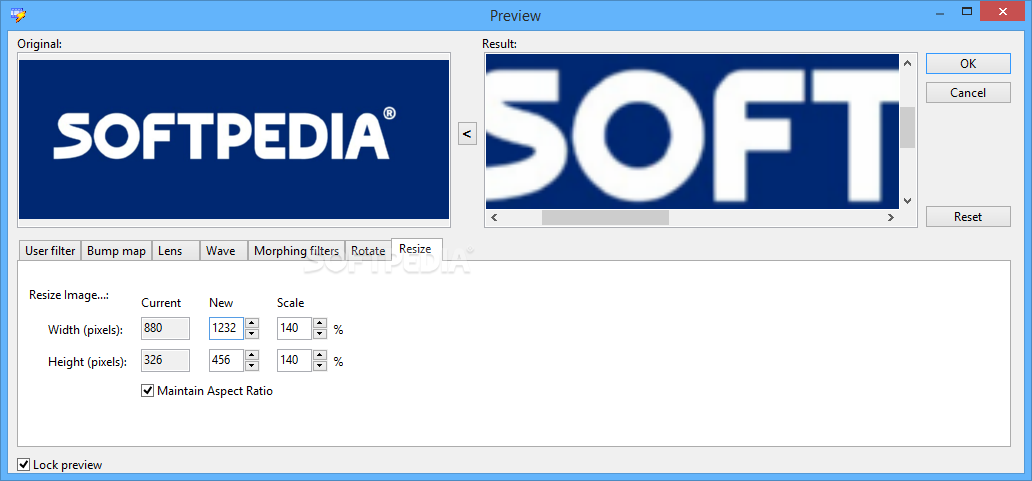Click the width Scale field showing 140
This screenshot has height=481, width=1032.
coord(294,328)
